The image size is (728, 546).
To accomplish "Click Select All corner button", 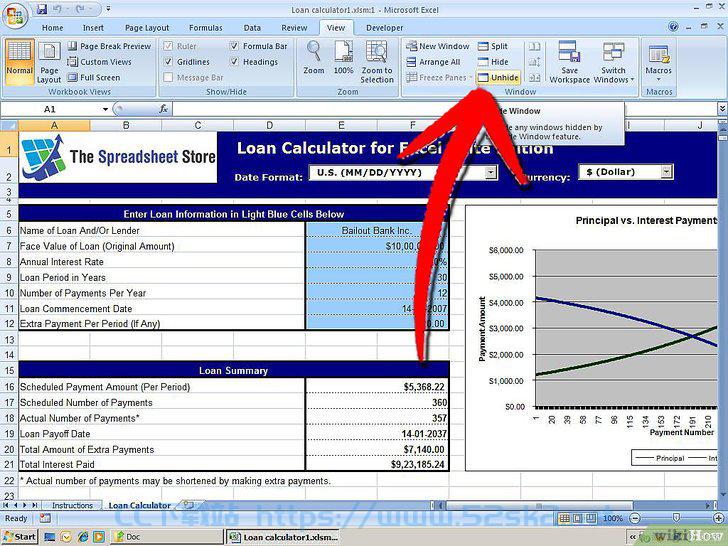I will (x=9, y=125).
